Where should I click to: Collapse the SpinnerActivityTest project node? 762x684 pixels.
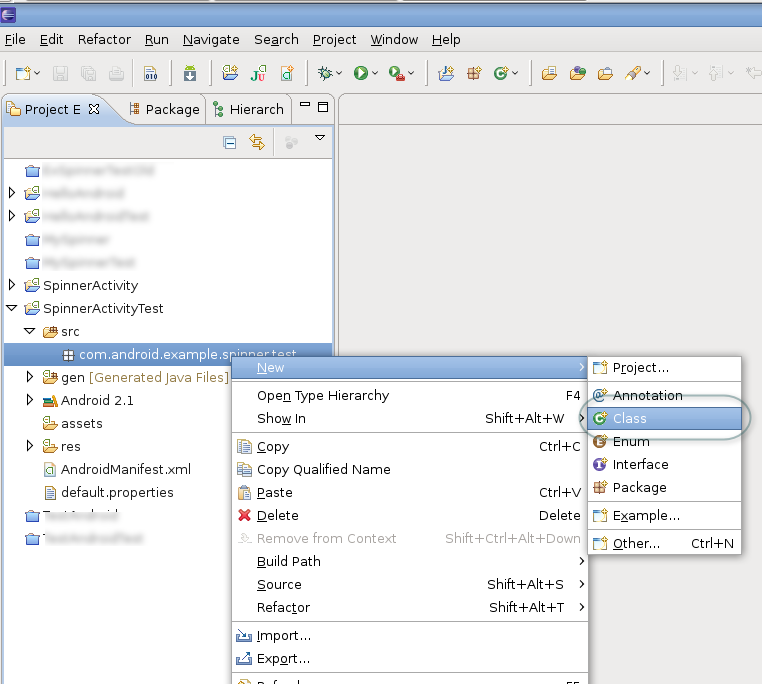[12, 308]
